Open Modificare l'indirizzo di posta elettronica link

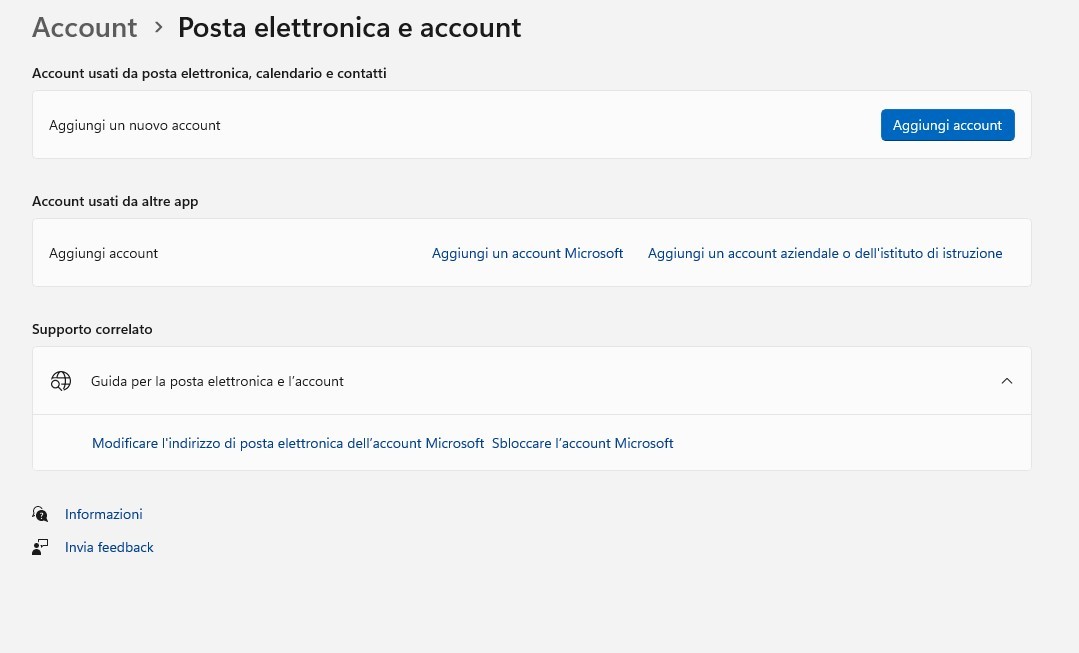tap(288, 443)
